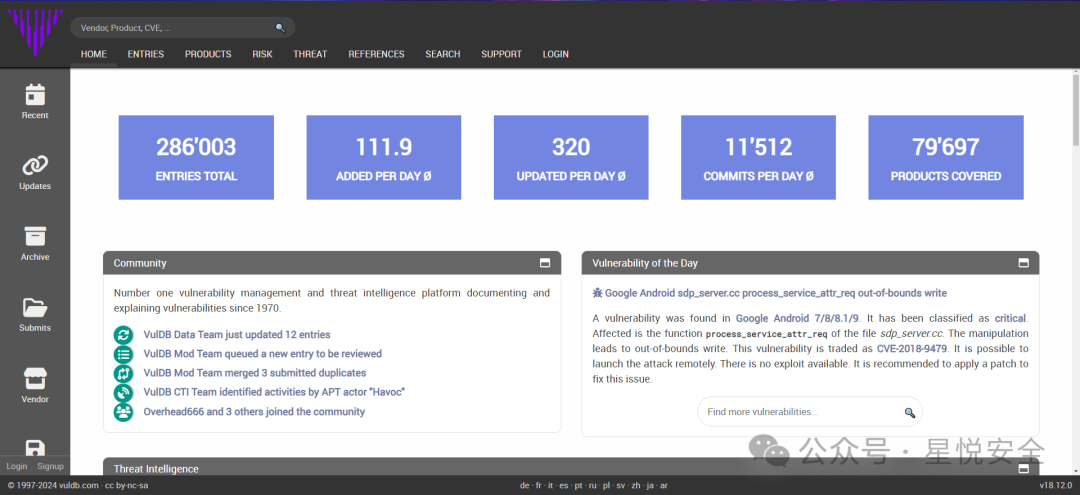Open VulDB Data Team just updated 12 entries

[237, 335]
